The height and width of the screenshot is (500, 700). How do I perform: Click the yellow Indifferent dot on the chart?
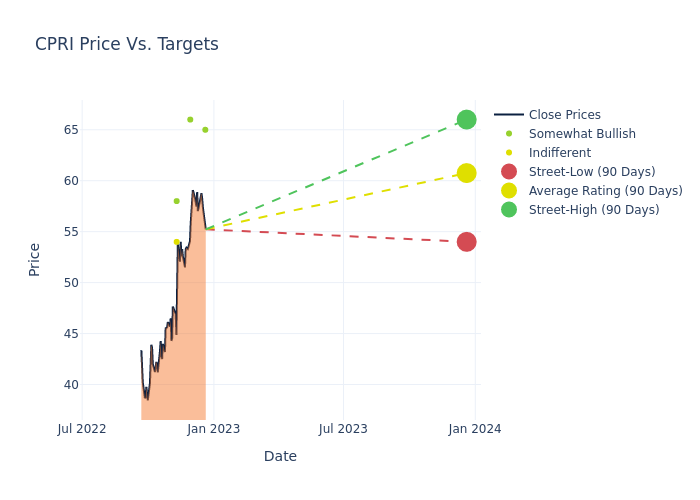click(x=176, y=242)
